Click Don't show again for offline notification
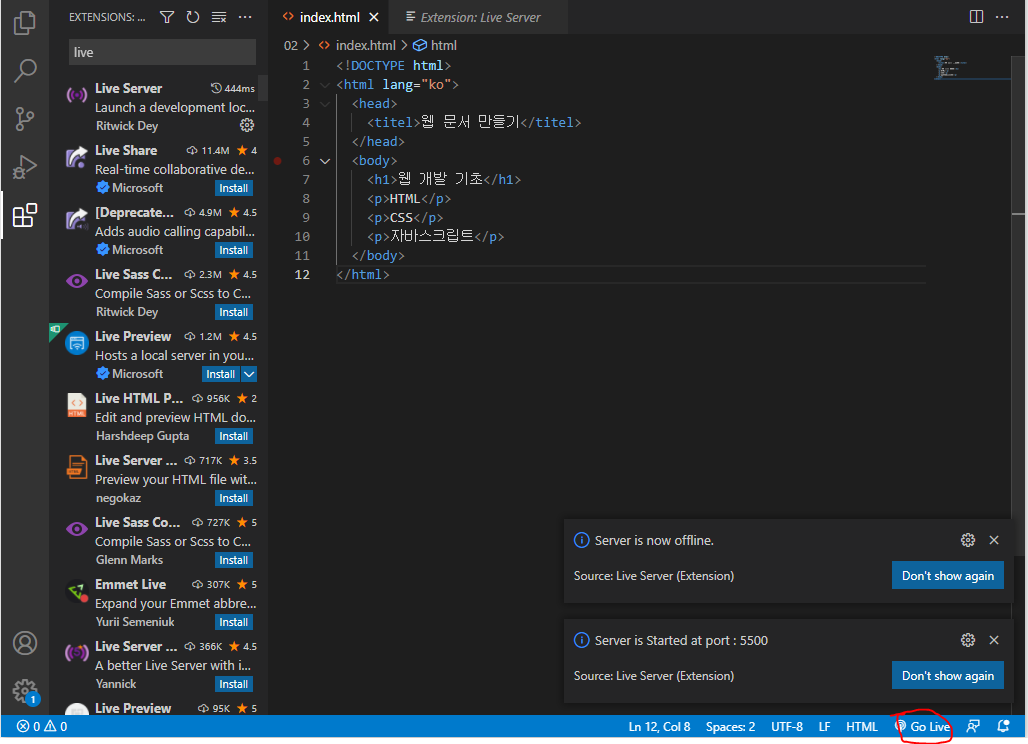Image resolution: width=1028 pixels, height=744 pixels. click(x=947, y=576)
